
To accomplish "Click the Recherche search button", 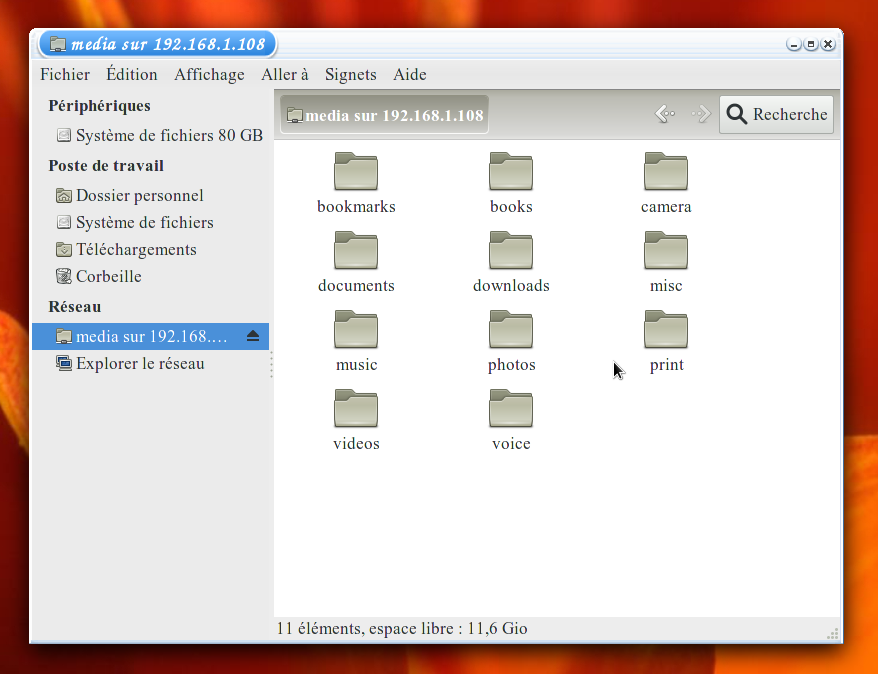I will click(776, 114).
